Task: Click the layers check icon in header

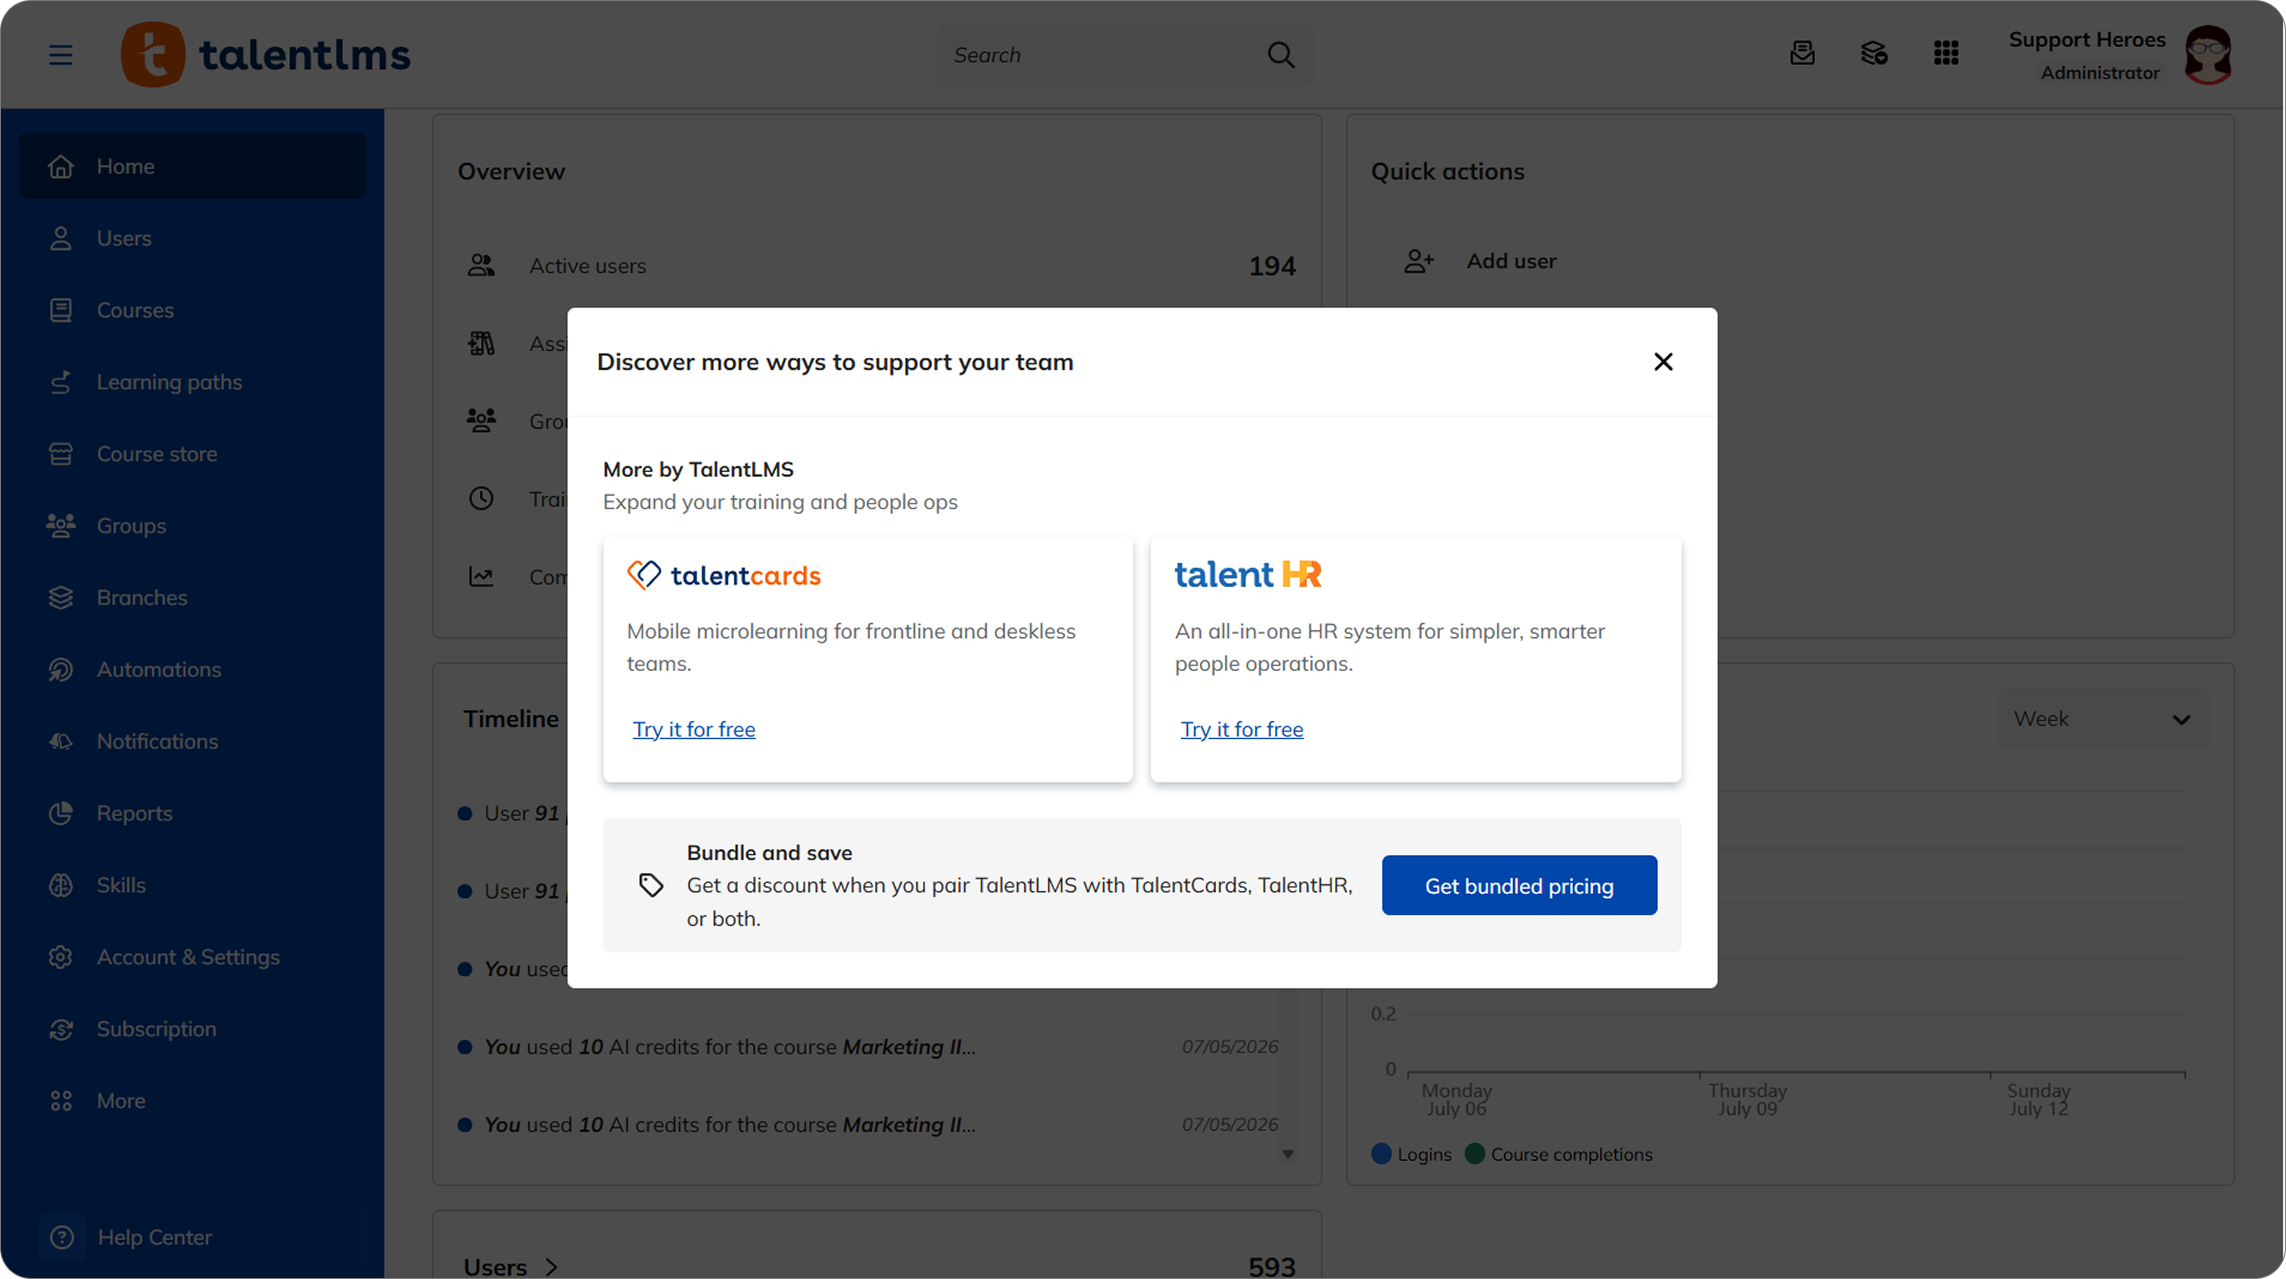Action: 1874,54
